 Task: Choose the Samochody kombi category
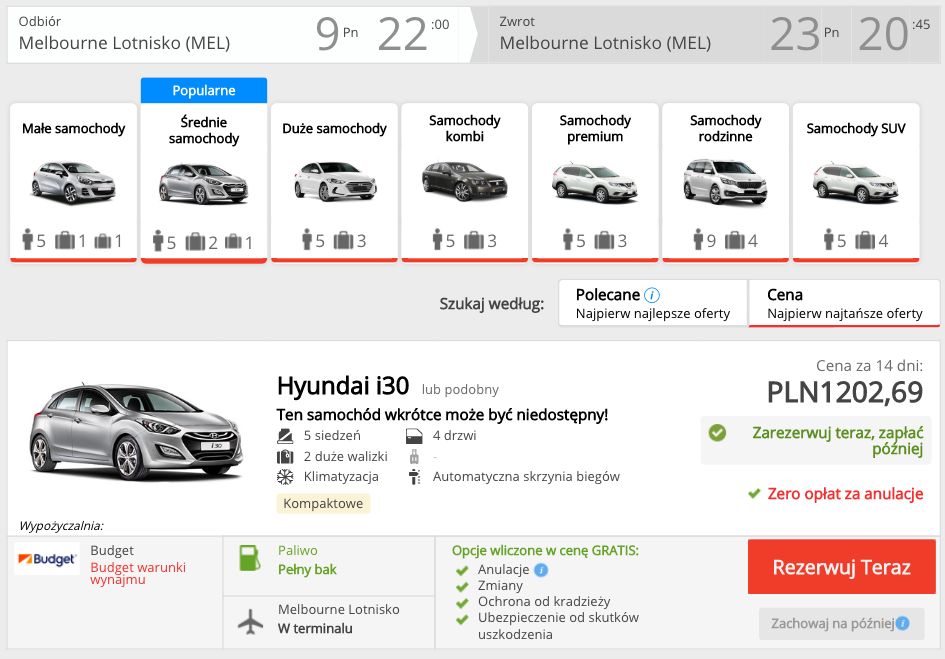point(464,181)
